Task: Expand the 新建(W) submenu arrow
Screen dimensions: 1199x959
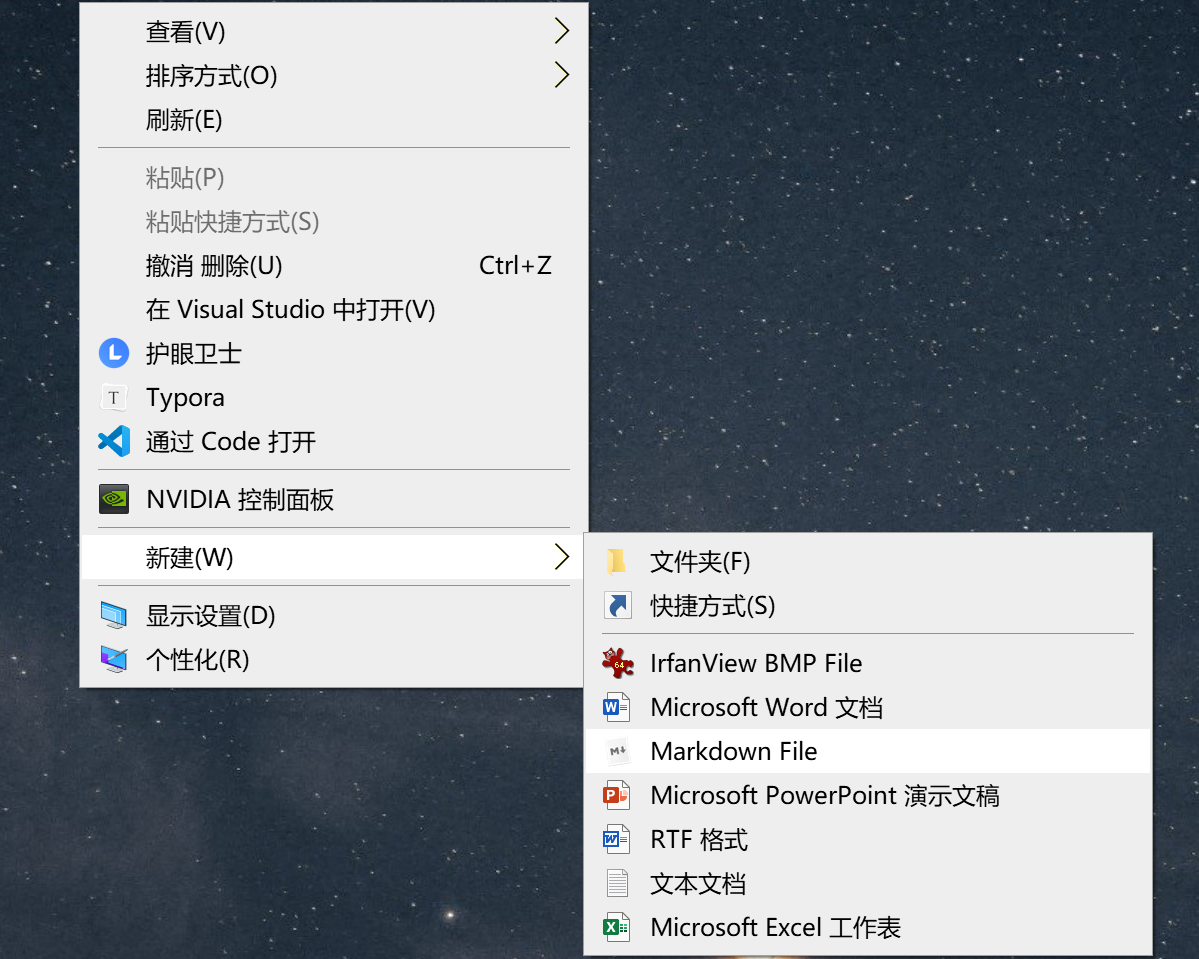Action: tap(562, 557)
